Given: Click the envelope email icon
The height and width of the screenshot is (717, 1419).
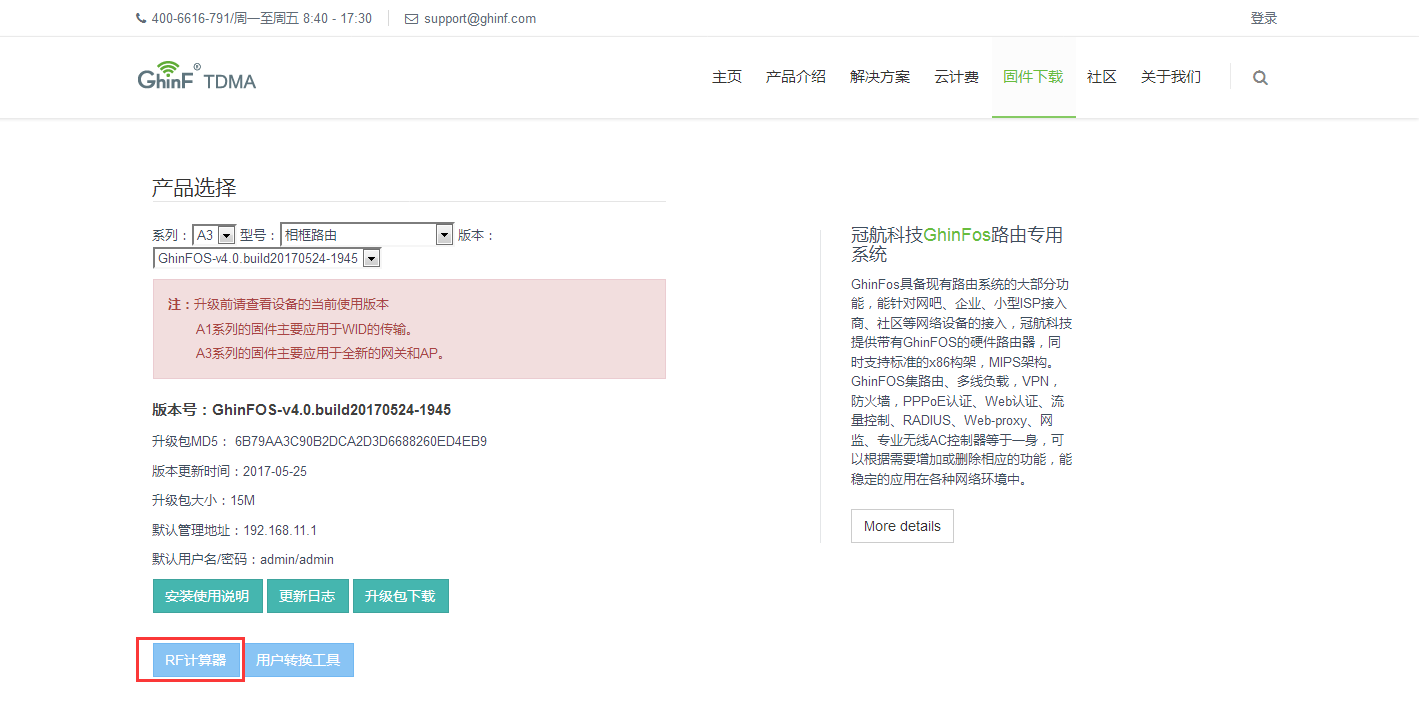Looking at the screenshot, I should pos(411,19).
